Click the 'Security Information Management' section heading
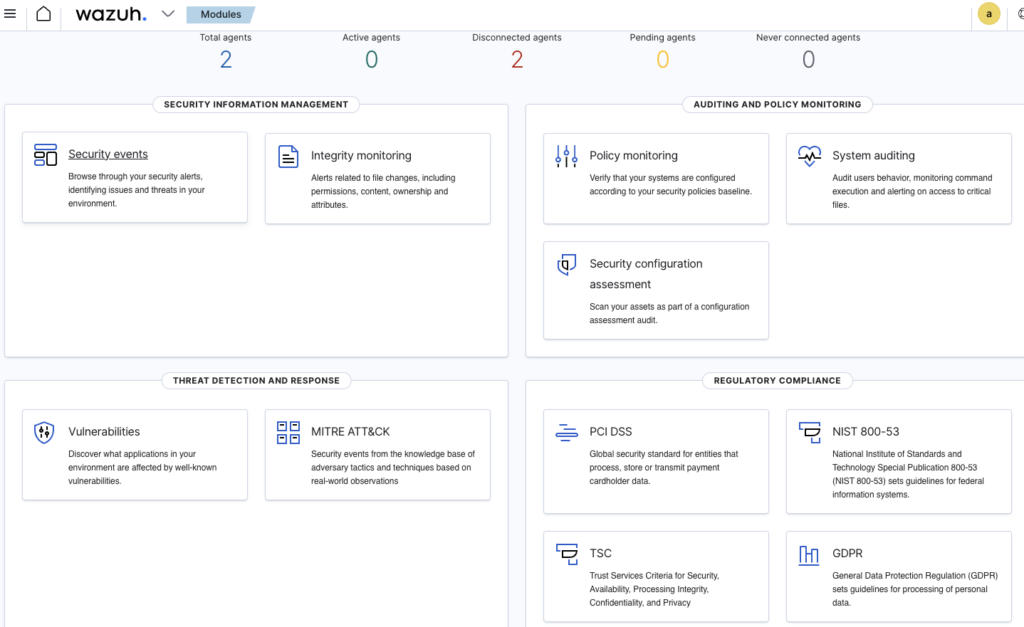 point(256,104)
